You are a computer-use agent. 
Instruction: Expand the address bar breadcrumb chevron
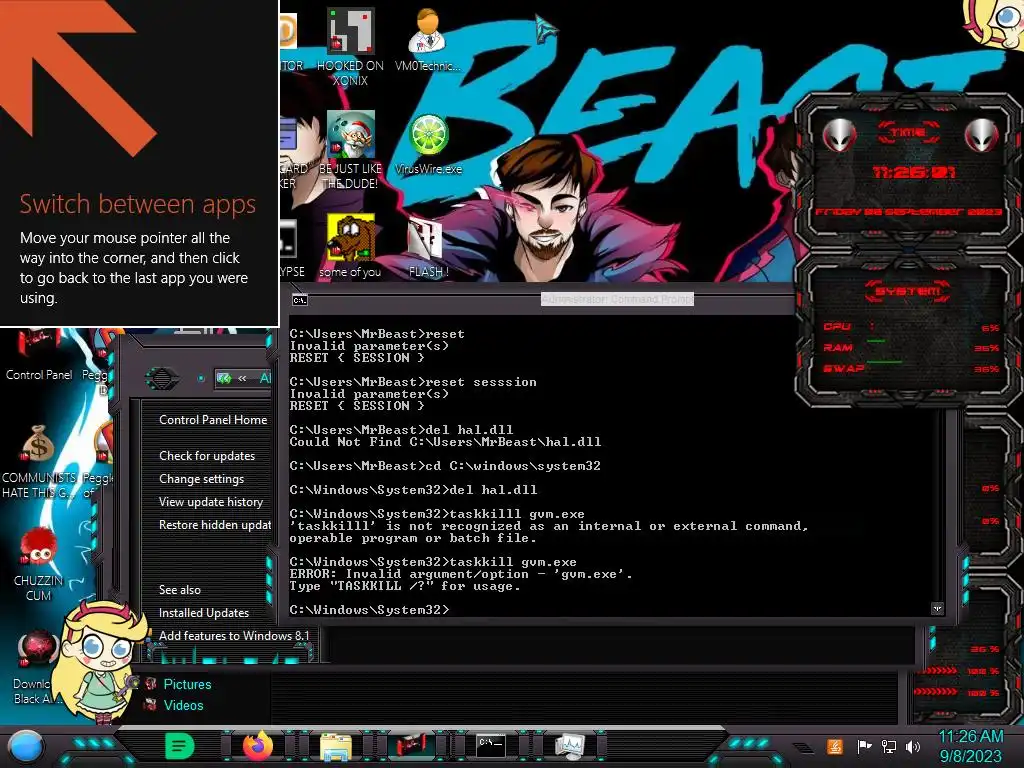242,378
